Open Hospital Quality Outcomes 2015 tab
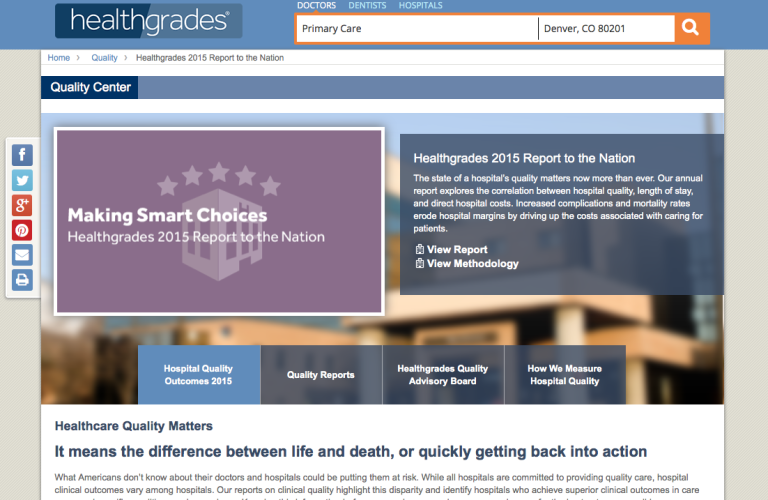 pos(199,375)
